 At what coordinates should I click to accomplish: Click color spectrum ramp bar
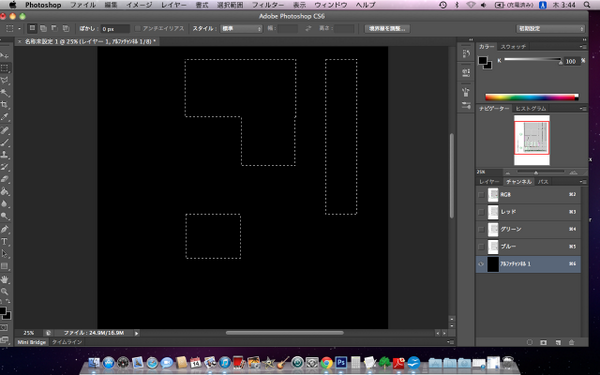coord(532,97)
